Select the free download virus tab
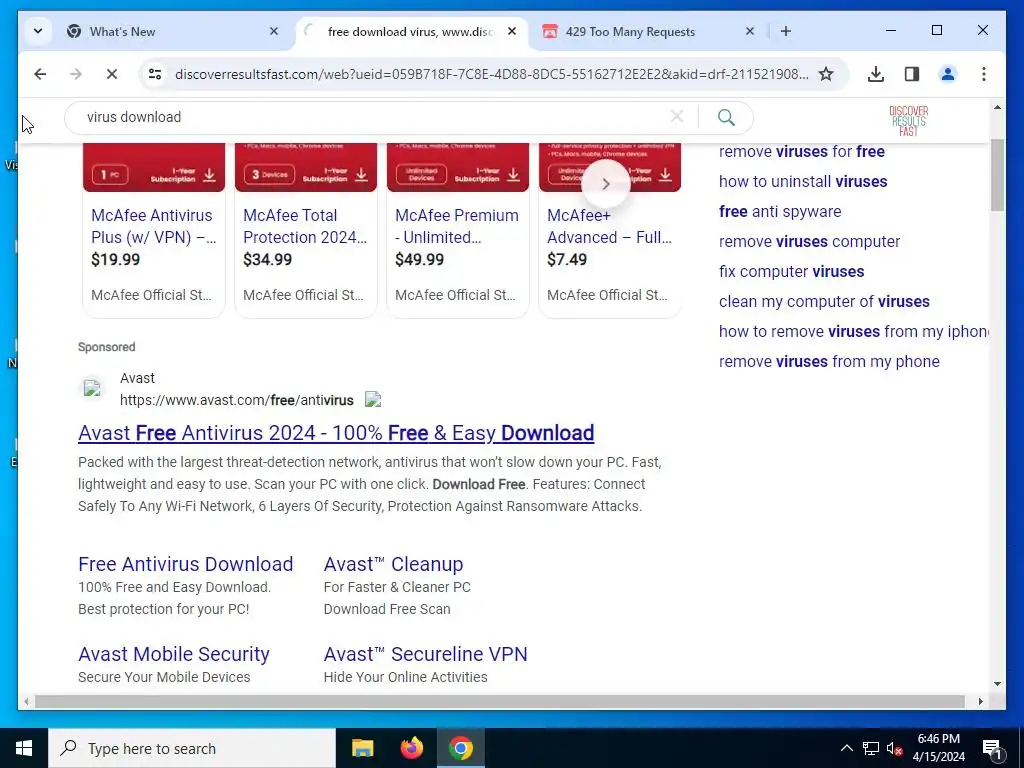1024x768 pixels. pyautogui.click(x=411, y=31)
